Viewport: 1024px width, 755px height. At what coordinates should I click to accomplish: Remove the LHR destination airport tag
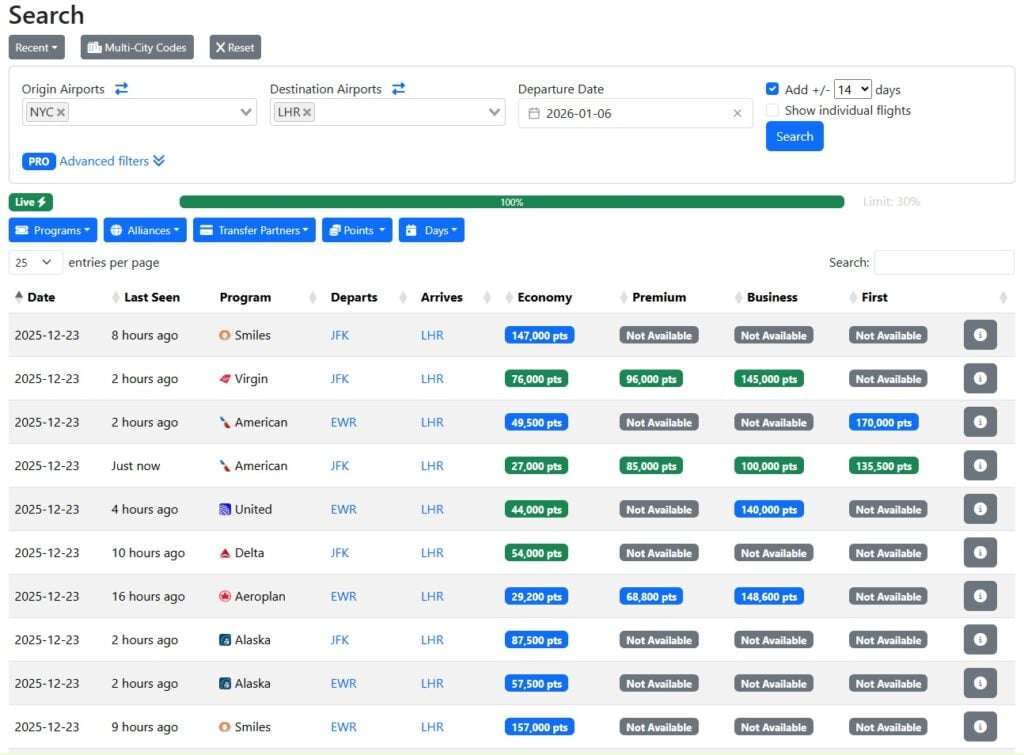point(307,112)
